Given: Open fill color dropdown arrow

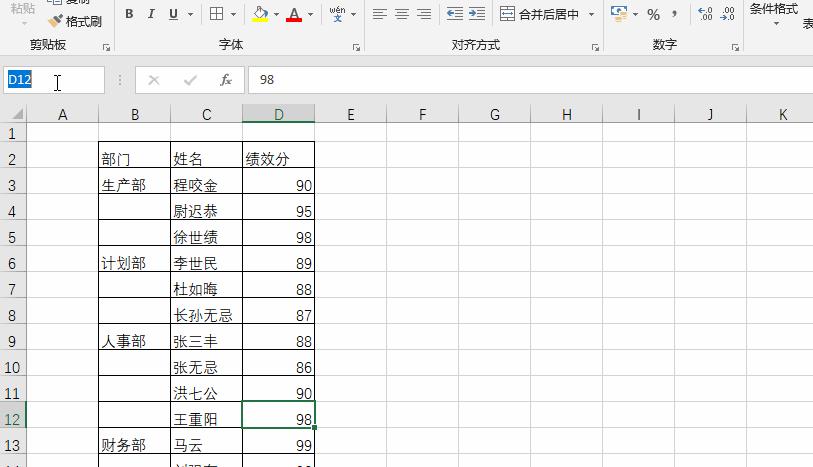Looking at the screenshot, I should [276, 15].
